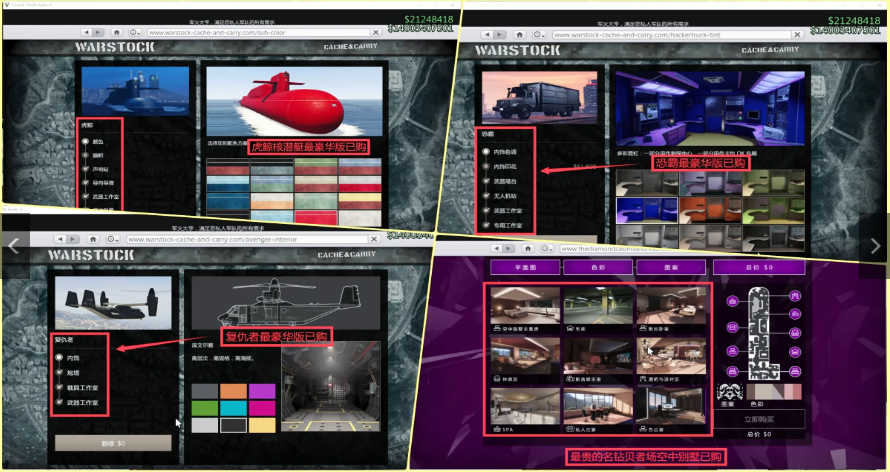Show next image with right gallery arrow
The image size is (890, 472).
[x=875, y=245]
